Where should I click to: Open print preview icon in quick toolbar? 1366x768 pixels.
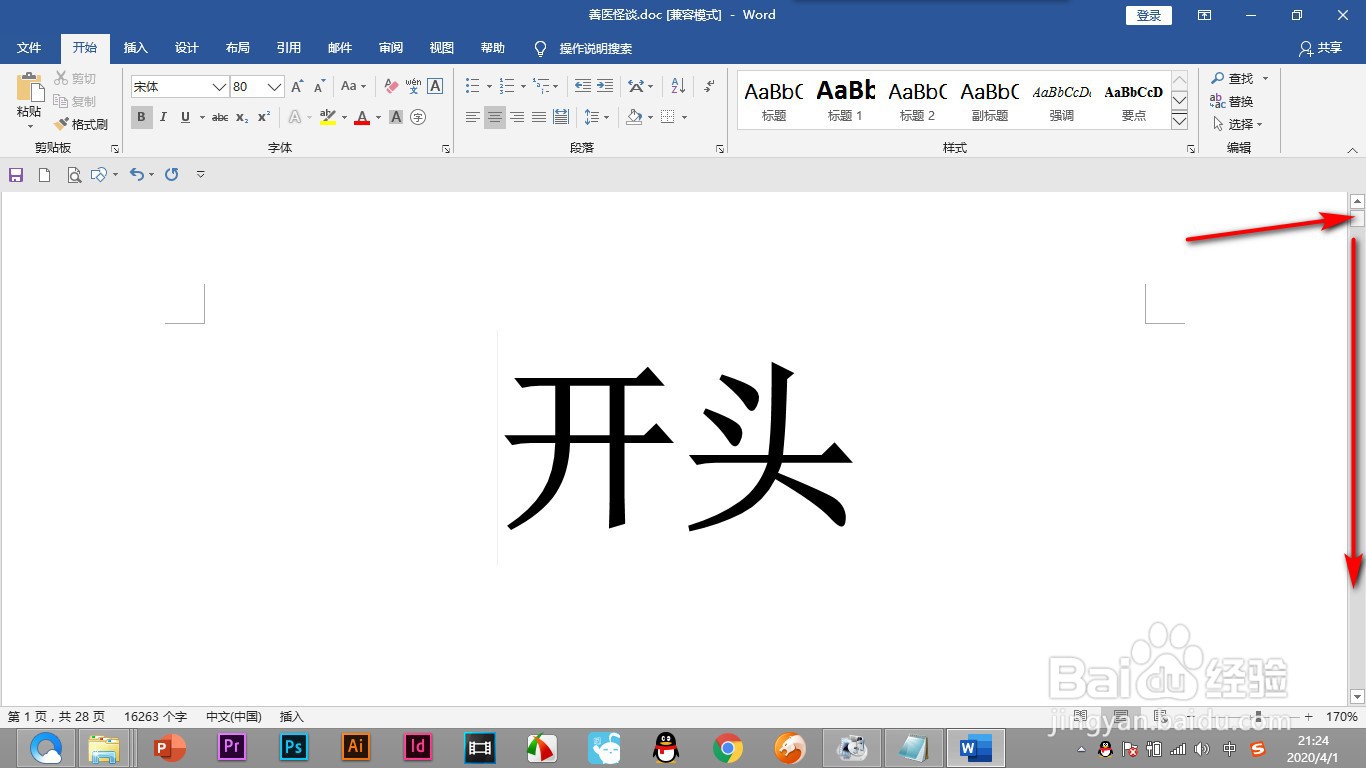tap(73, 175)
